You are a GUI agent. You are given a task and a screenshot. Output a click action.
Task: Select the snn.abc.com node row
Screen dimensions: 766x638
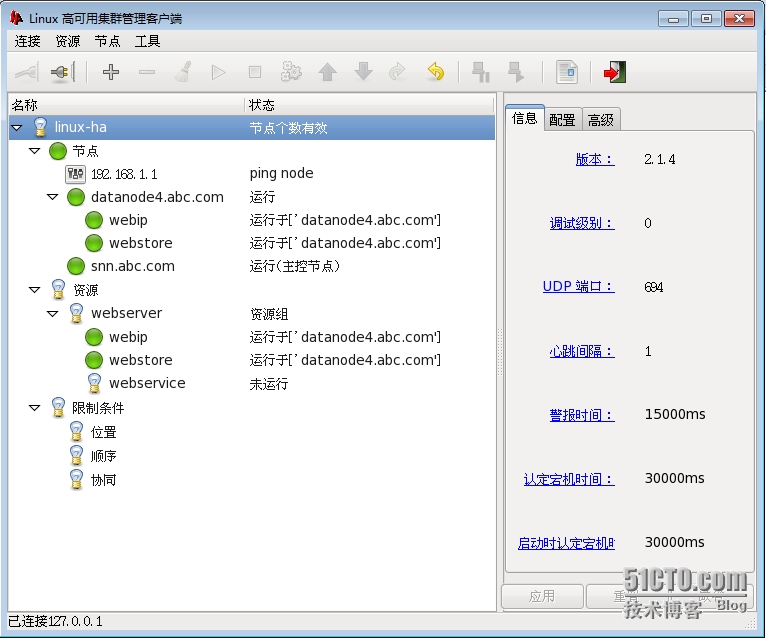(x=252, y=266)
